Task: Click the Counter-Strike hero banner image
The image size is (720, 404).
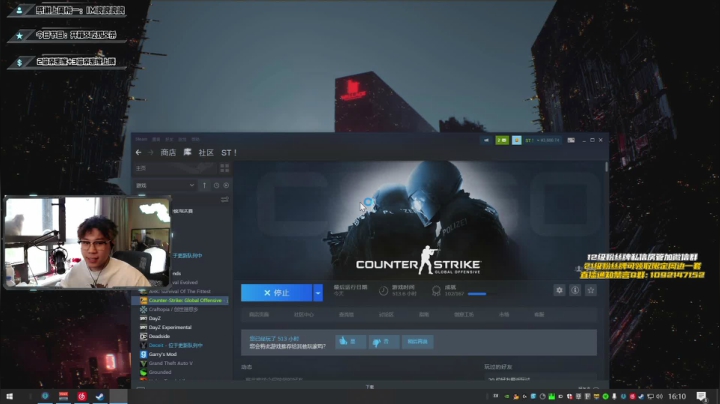Action: point(419,219)
